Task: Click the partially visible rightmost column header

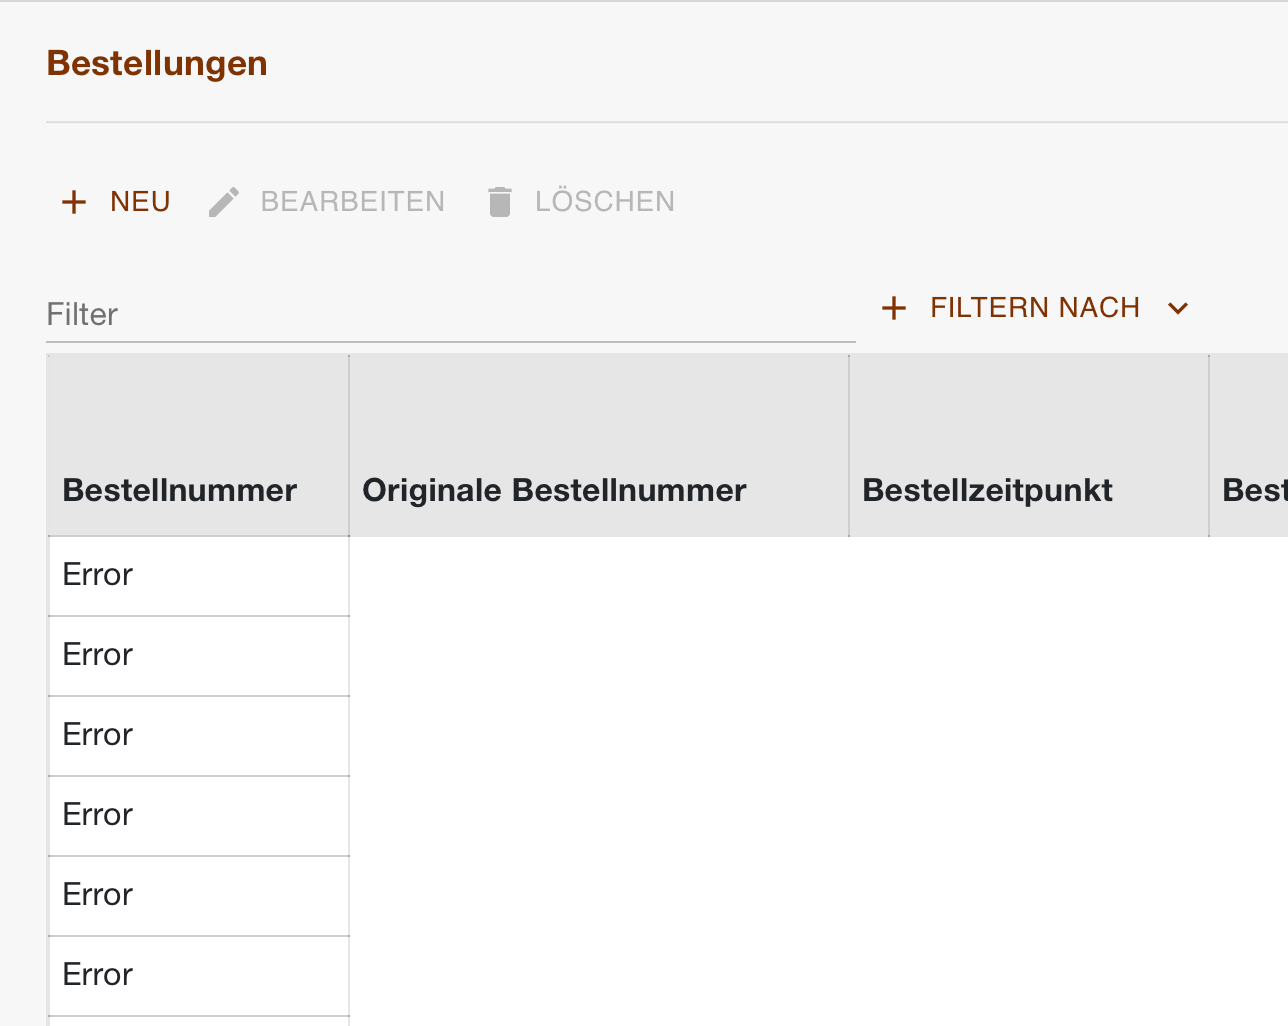Action: pyautogui.click(x=1250, y=490)
